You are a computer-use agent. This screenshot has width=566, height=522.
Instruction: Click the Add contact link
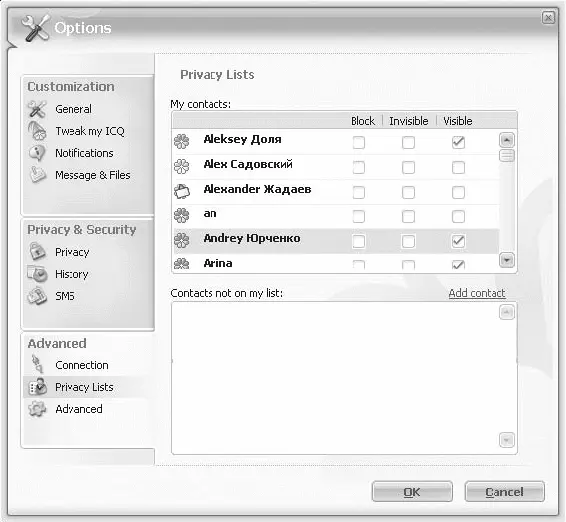tap(477, 293)
